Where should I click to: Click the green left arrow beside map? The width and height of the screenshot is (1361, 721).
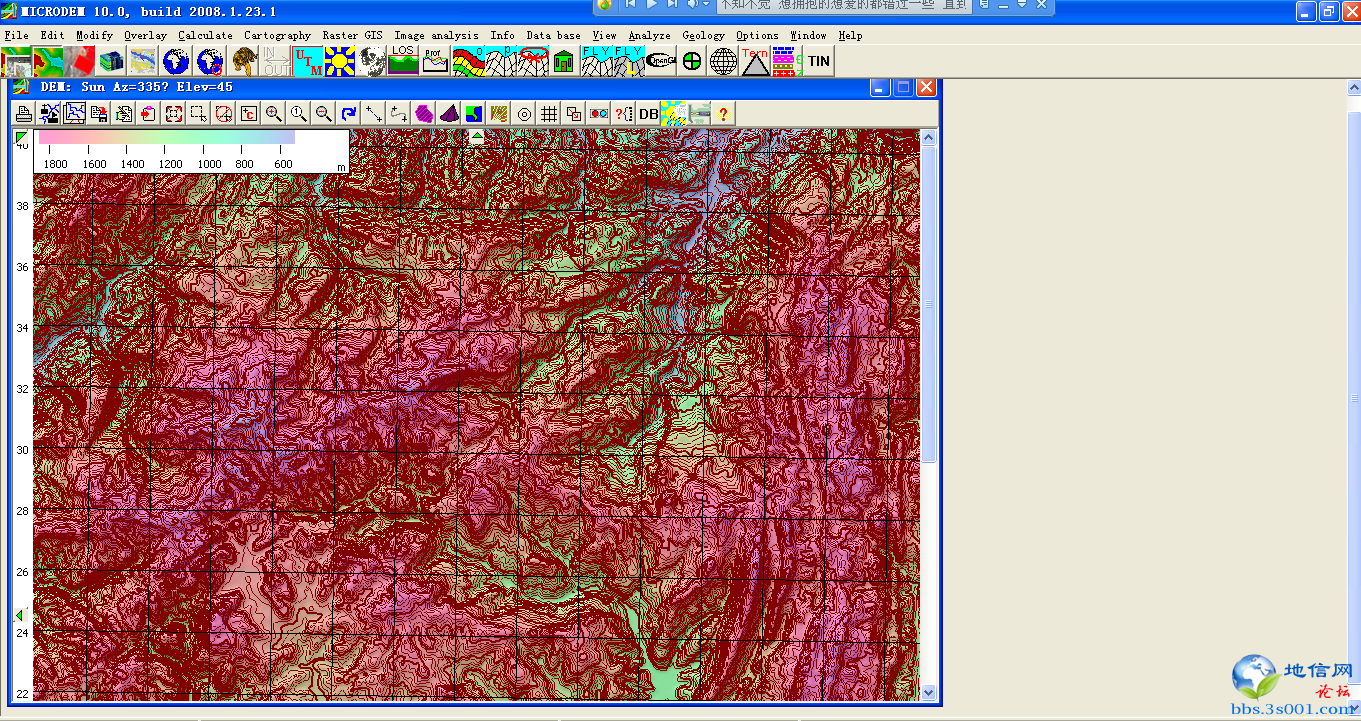[19, 615]
